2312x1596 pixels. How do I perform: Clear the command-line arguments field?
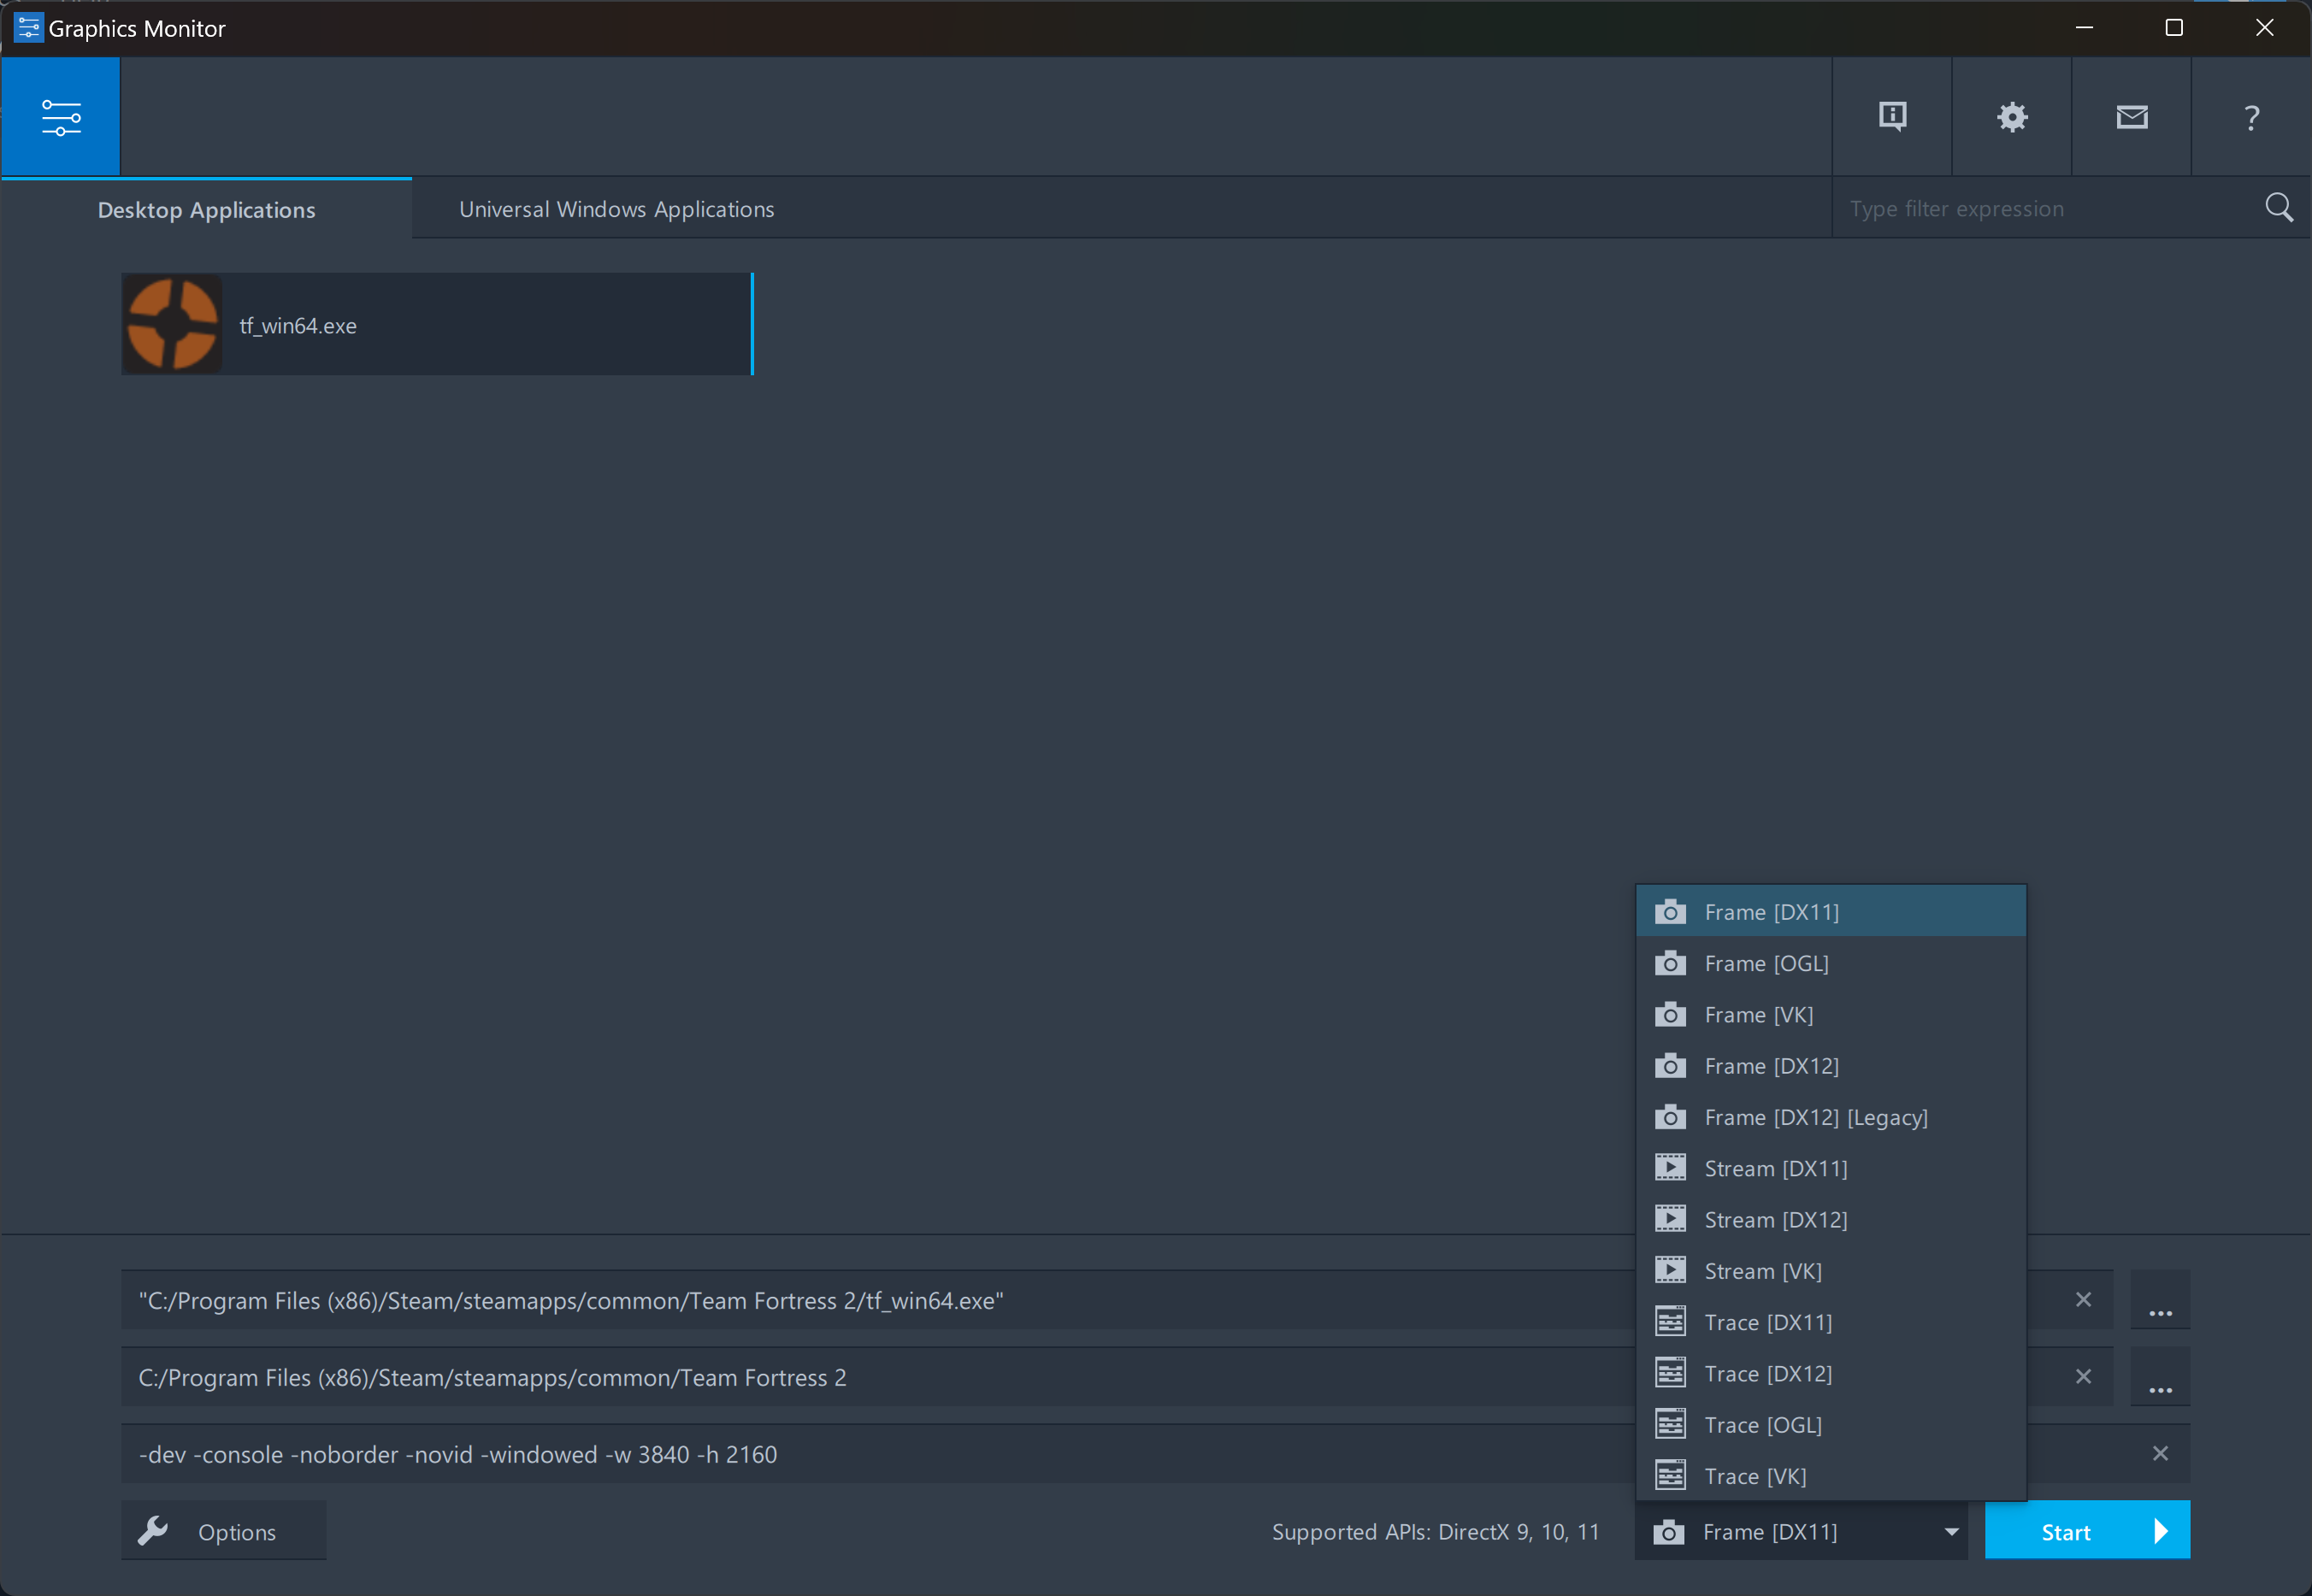(2160, 1454)
